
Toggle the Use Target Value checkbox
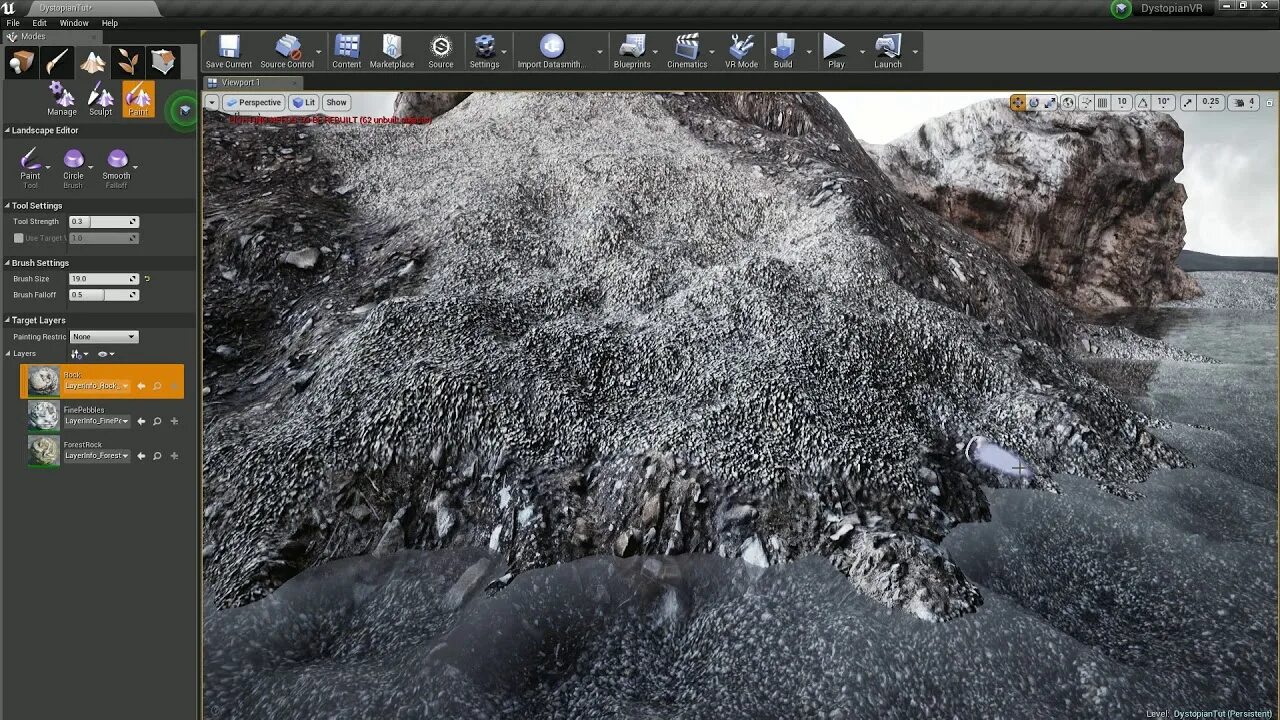point(19,238)
